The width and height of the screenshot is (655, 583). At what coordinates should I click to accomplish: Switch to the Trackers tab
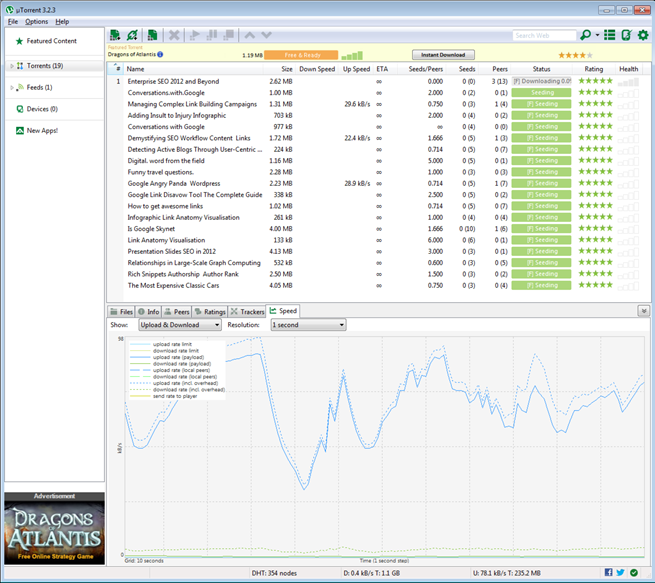(247, 312)
